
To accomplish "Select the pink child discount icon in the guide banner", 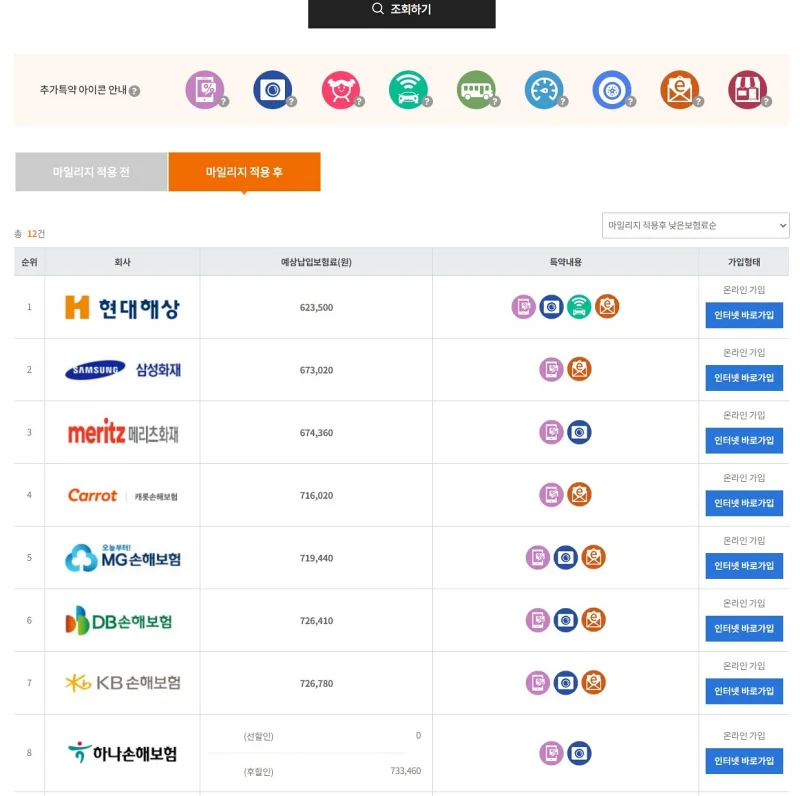I will 341,89.
